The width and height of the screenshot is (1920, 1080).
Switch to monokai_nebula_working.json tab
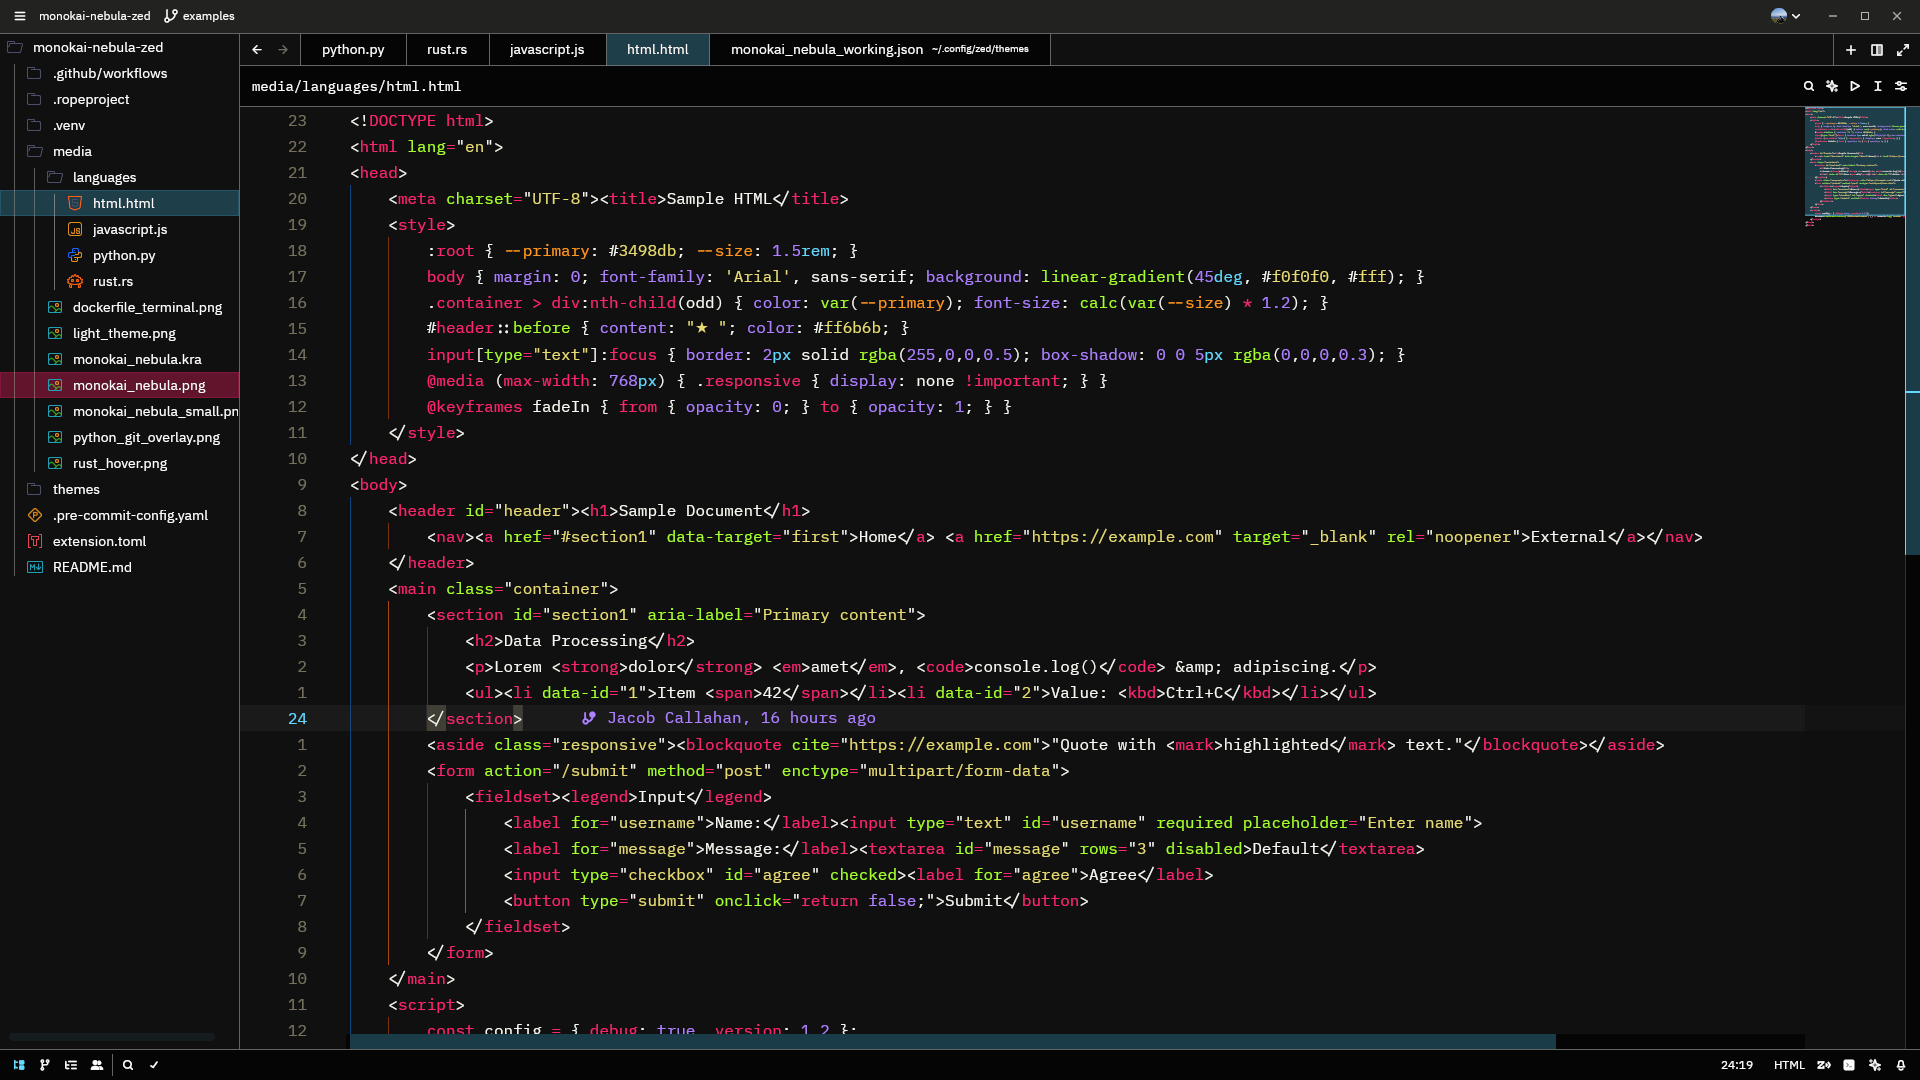click(x=880, y=50)
